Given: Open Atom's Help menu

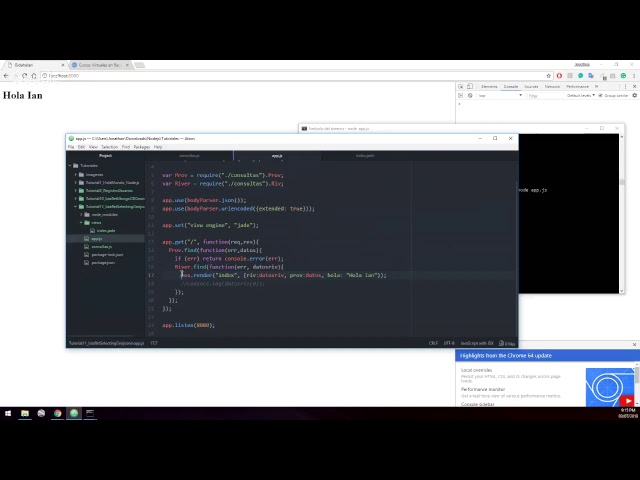Looking at the screenshot, I should point(158,147).
